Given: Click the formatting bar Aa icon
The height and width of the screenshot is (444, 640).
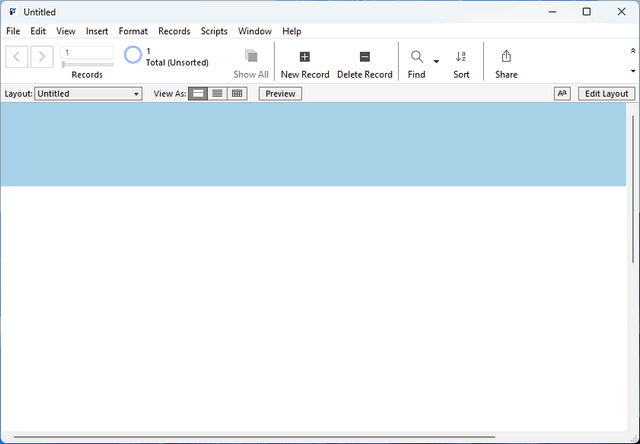Looking at the screenshot, I should pyautogui.click(x=562, y=94).
